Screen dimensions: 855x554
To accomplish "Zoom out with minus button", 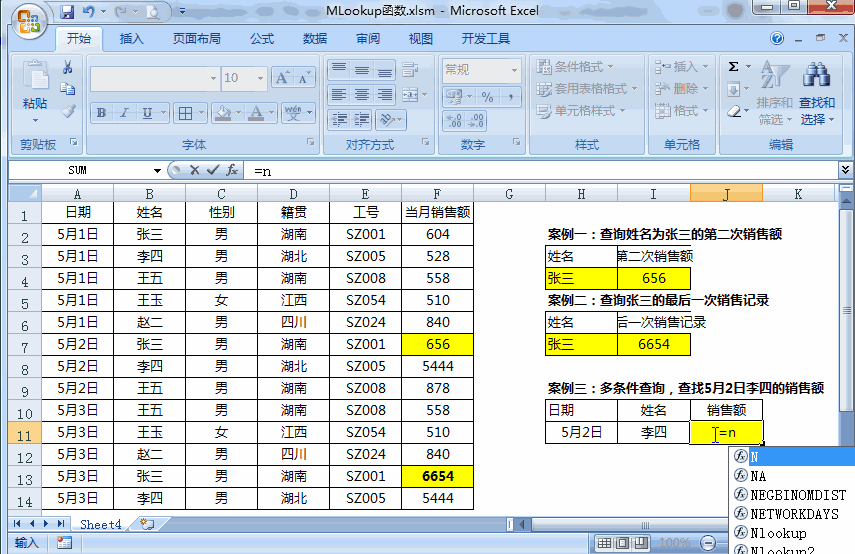I will 708,543.
